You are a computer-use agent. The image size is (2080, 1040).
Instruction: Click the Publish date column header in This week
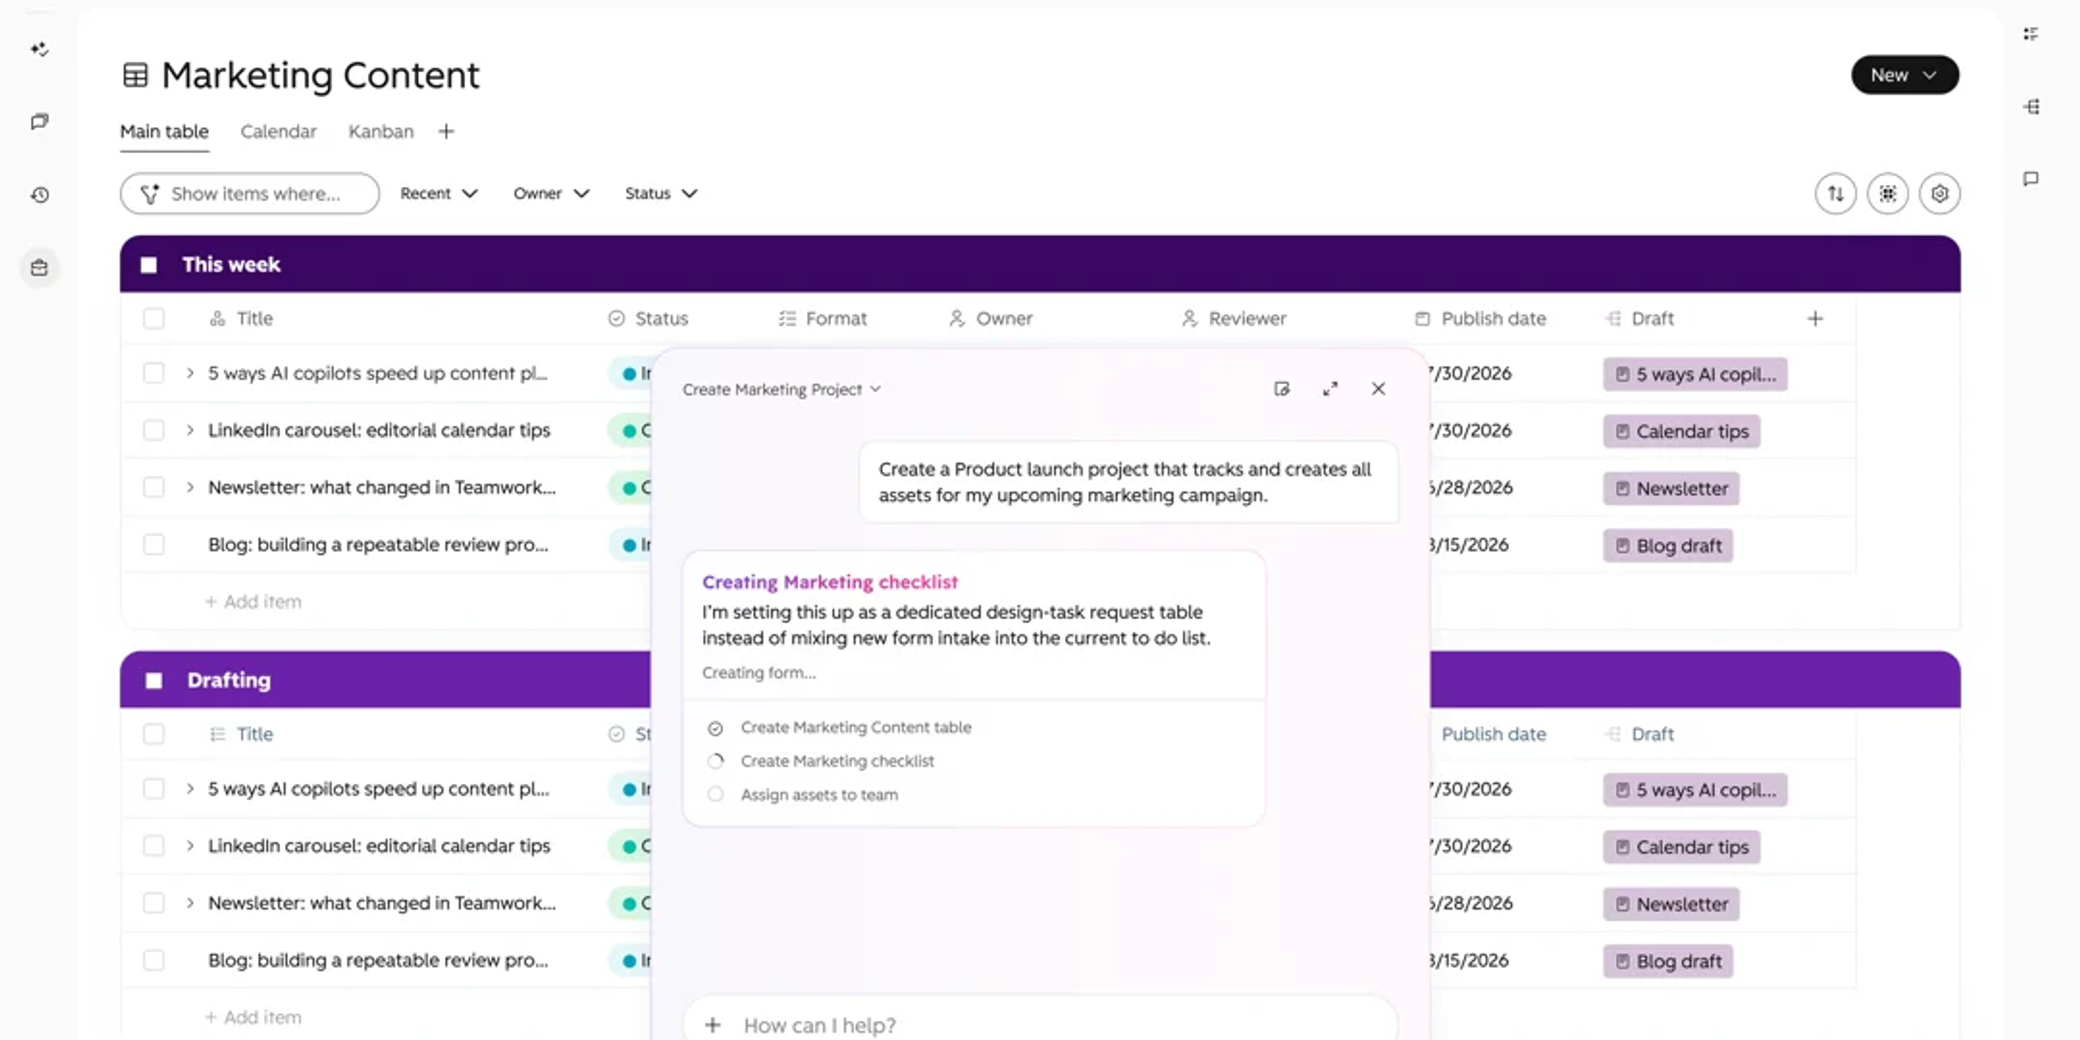[1480, 319]
